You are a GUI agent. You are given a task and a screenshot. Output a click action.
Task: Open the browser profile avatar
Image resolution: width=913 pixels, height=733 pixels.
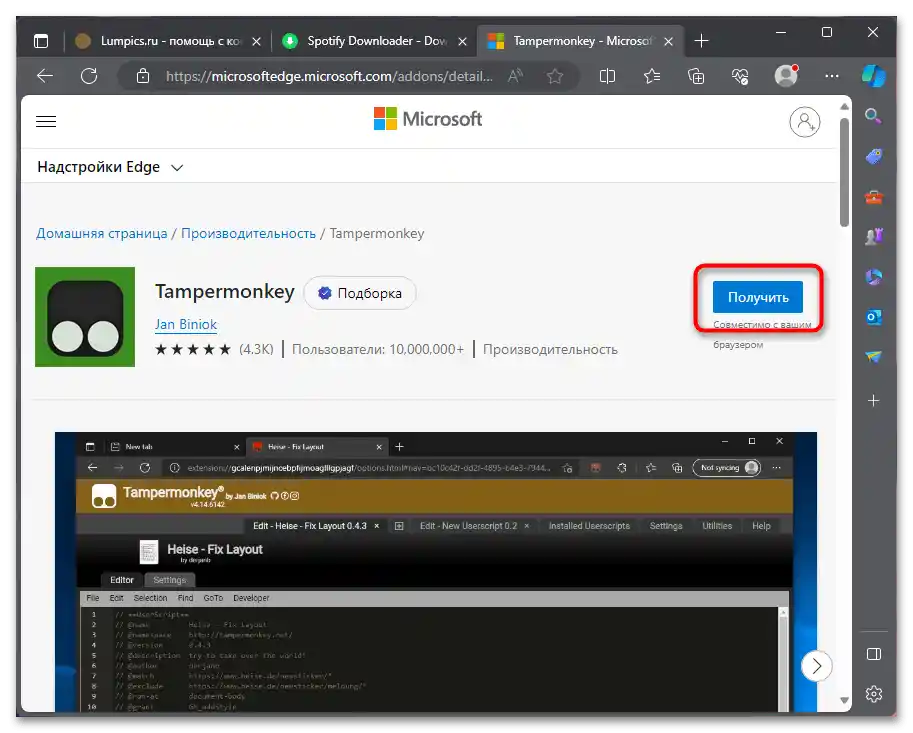pyautogui.click(x=786, y=76)
